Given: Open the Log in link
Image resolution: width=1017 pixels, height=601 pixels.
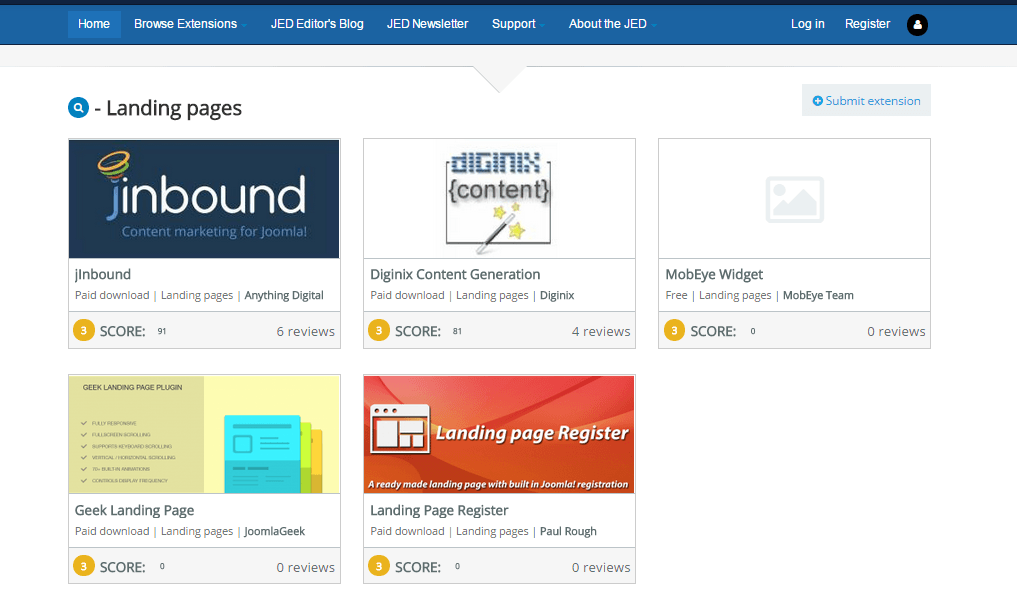Looking at the screenshot, I should pos(808,24).
